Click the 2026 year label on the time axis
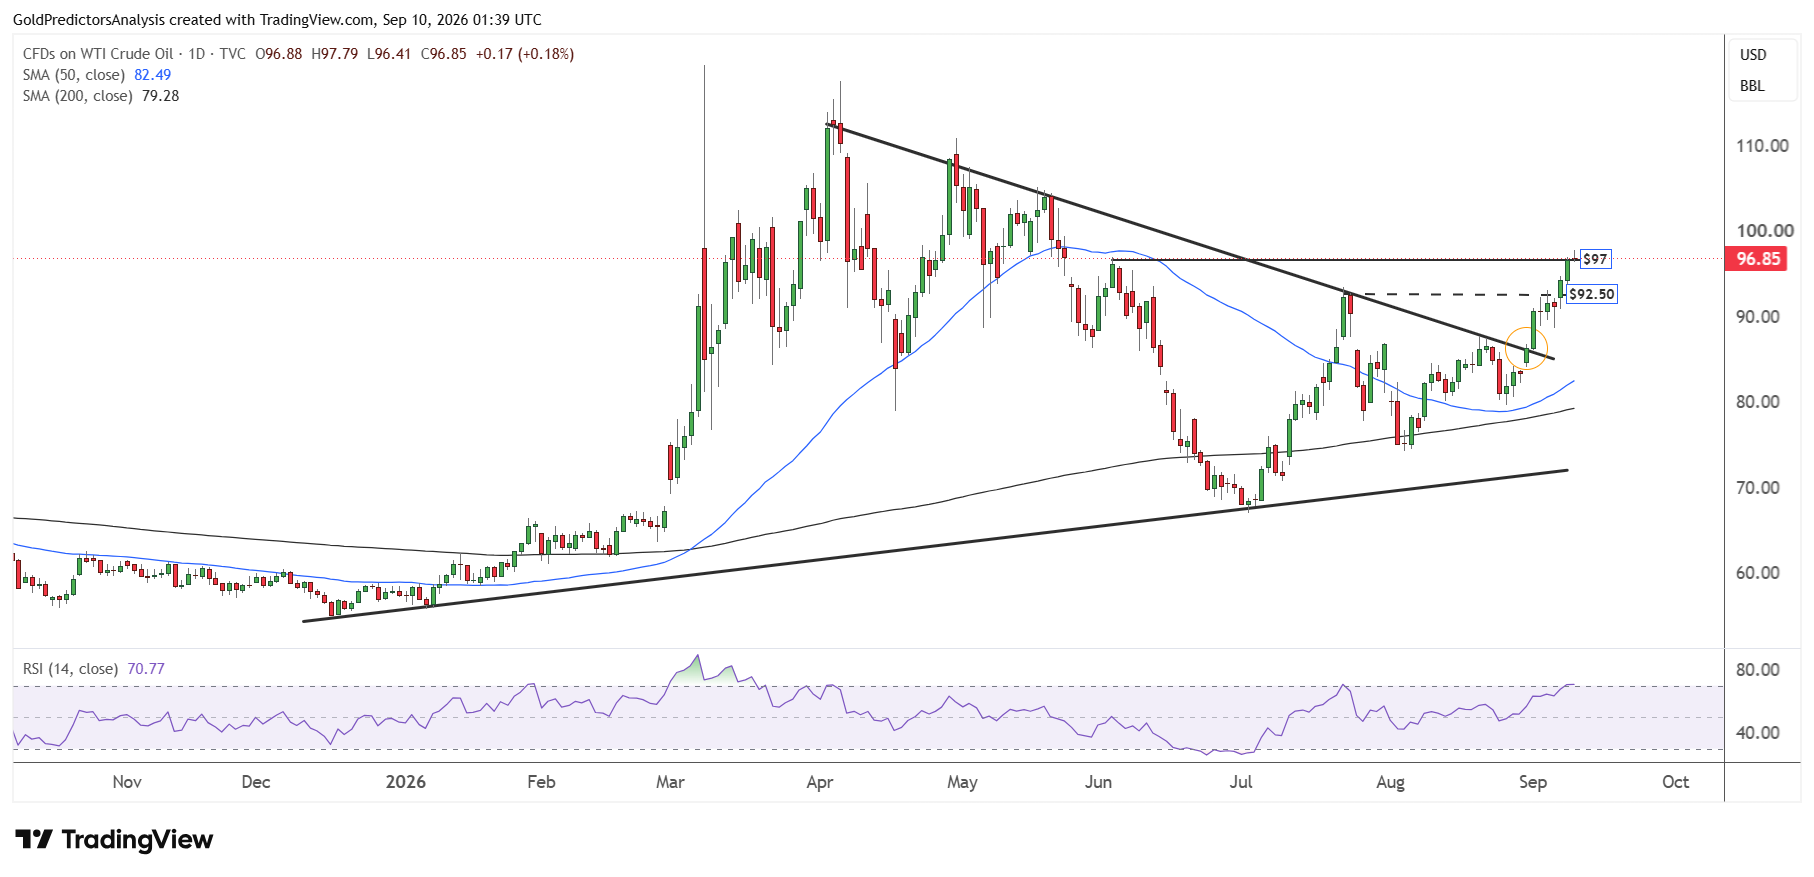This screenshot has width=1814, height=877. click(x=406, y=782)
